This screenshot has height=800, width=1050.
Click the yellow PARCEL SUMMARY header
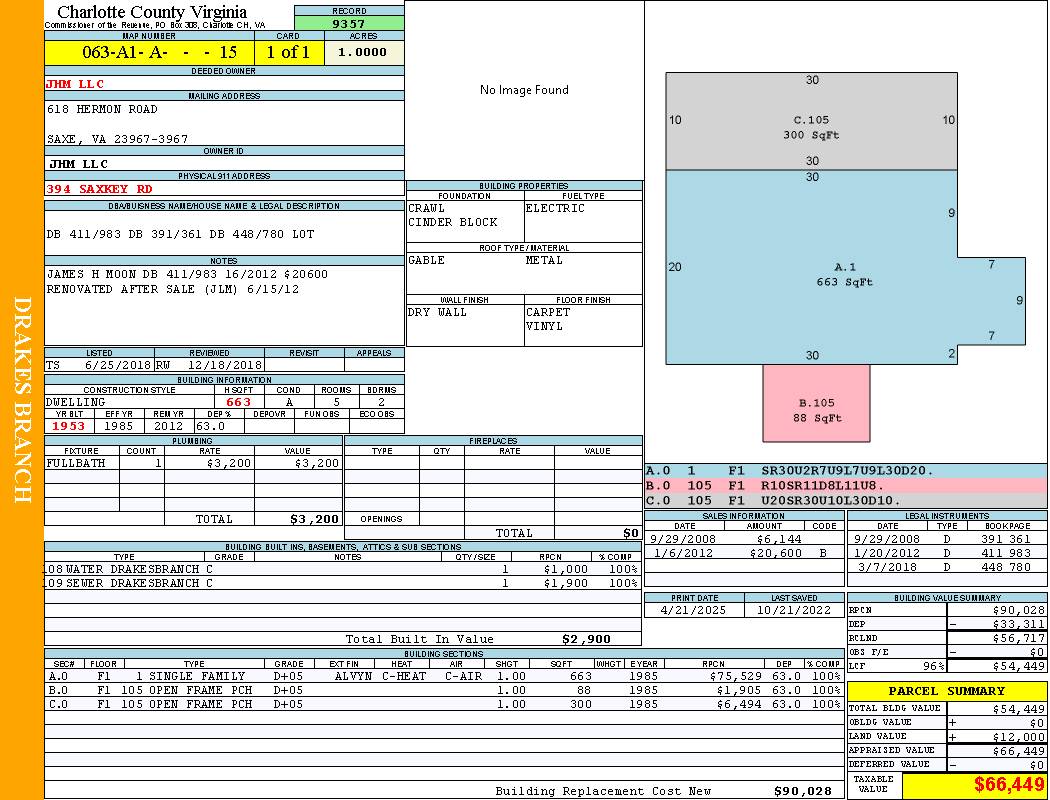946,691
